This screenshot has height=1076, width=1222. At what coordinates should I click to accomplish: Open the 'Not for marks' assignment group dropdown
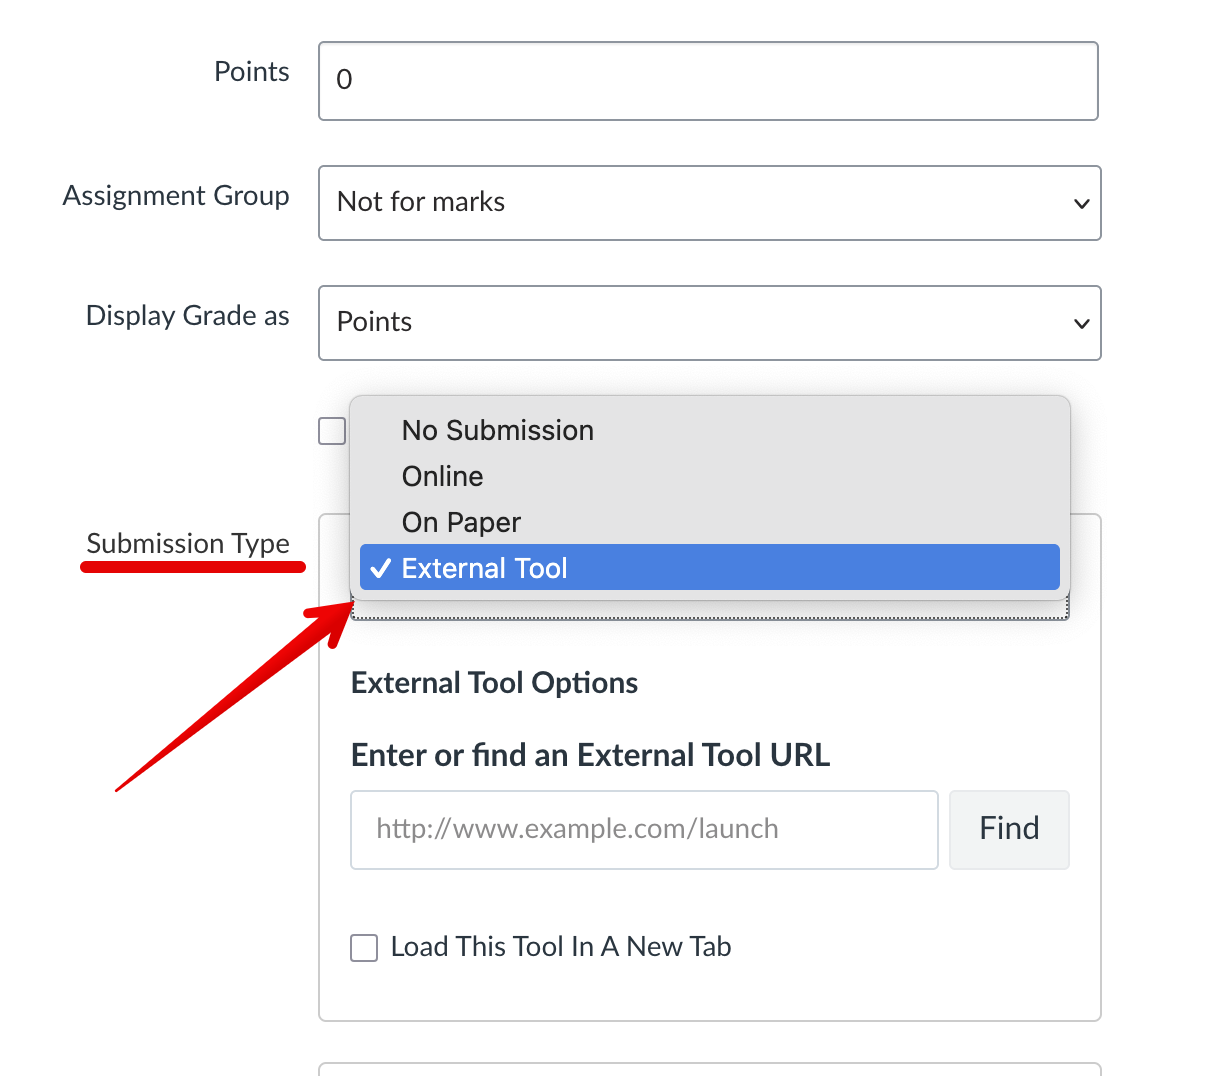click(x=709, y=203)
